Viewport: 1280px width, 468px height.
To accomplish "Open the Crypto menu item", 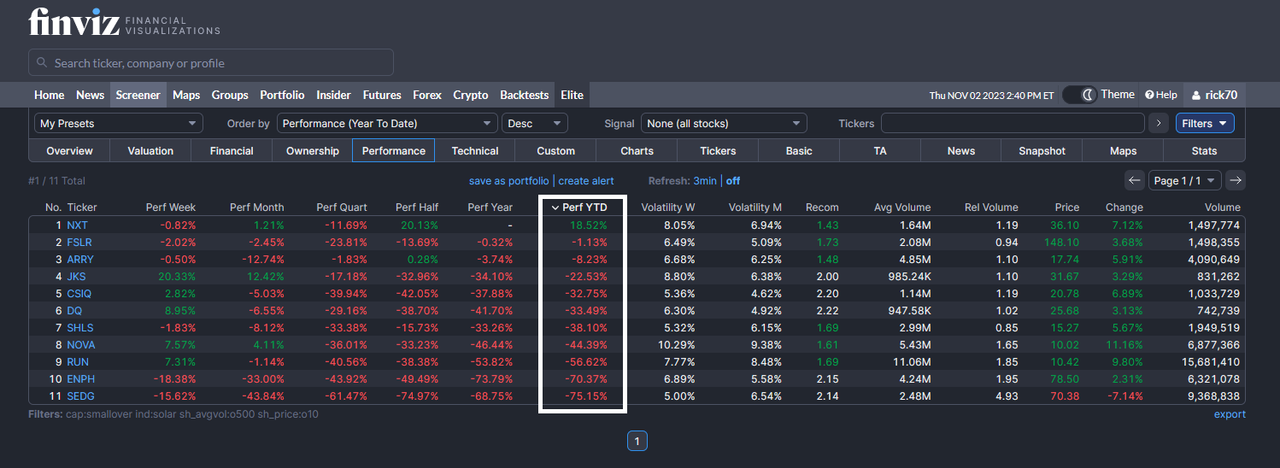I will click(x=471, y=95).
